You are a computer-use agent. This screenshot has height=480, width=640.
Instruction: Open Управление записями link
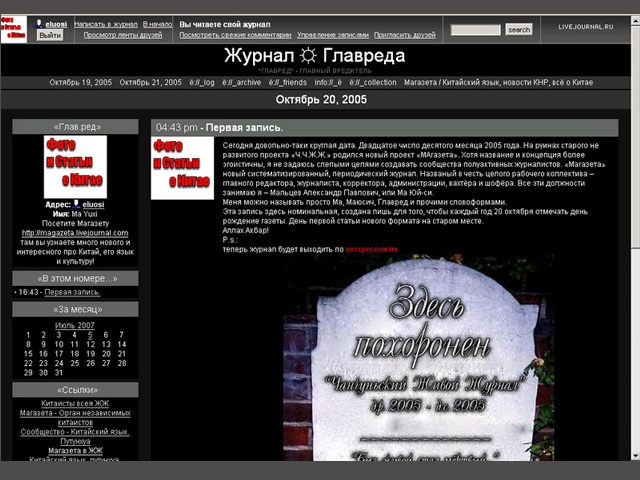click(333, 35)
